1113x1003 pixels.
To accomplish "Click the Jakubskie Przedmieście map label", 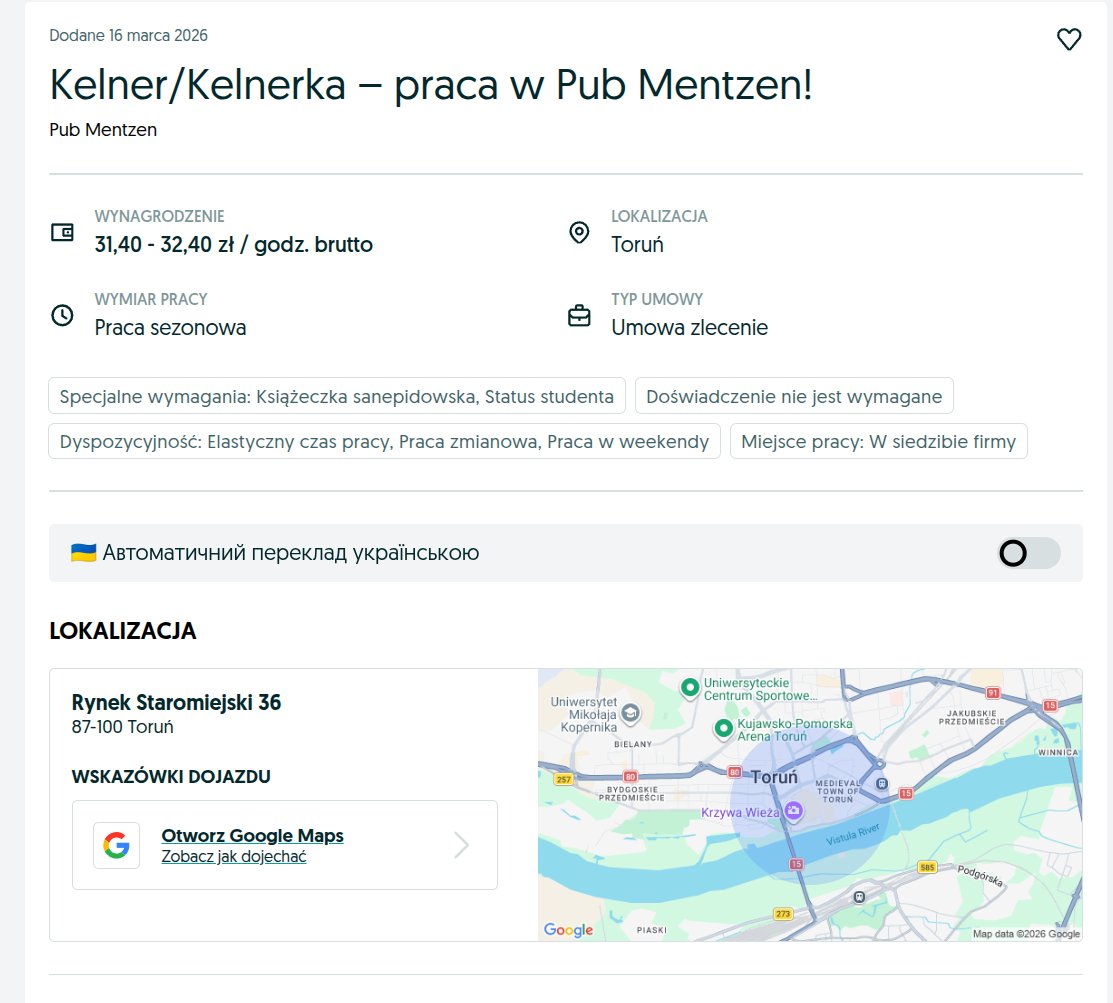I will tap(971, 717).
